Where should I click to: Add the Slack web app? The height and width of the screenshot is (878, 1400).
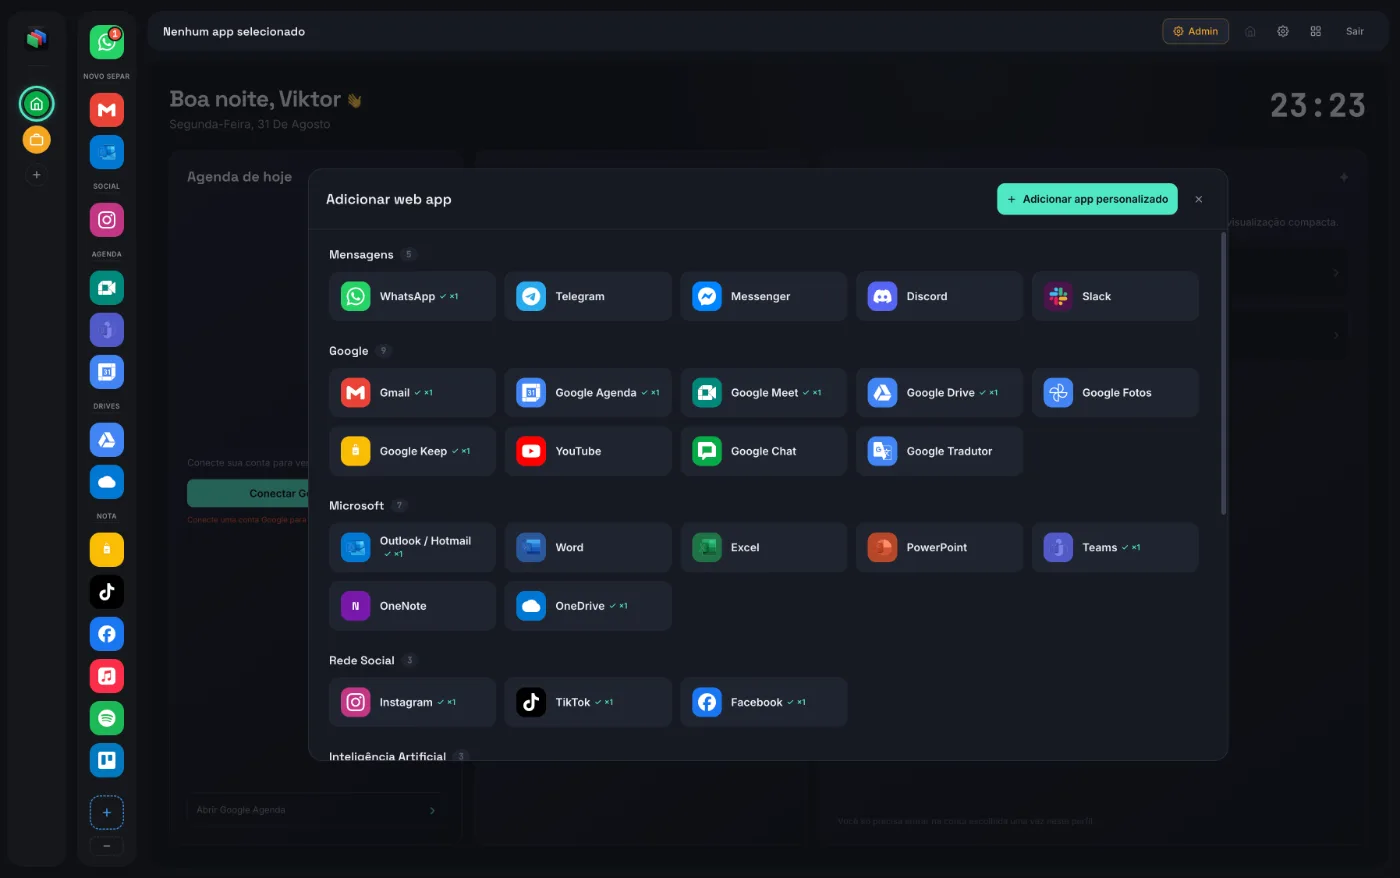pyautogui.click(x=1115, y=296)
